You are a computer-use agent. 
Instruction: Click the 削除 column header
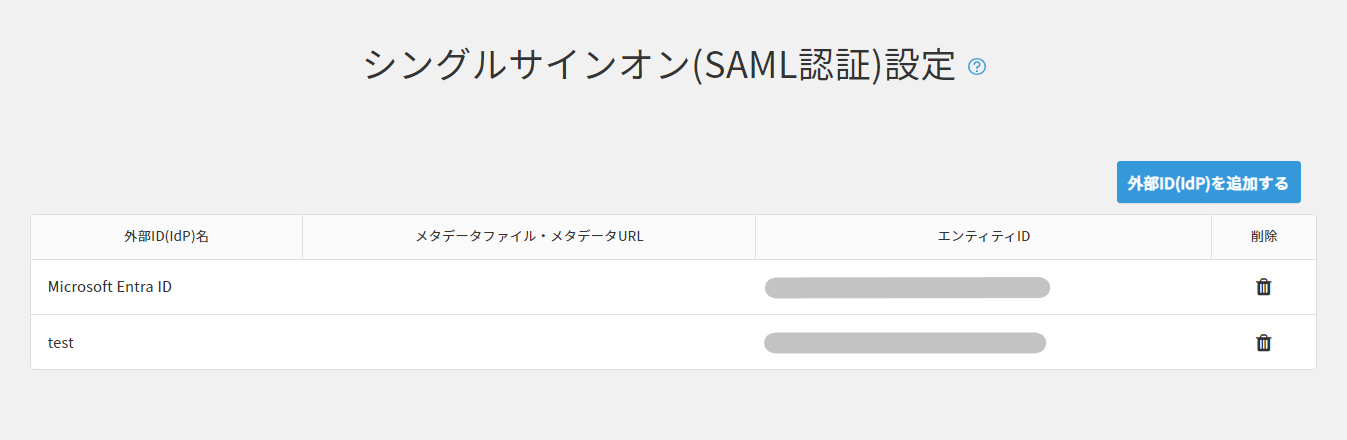point(1264,237)
